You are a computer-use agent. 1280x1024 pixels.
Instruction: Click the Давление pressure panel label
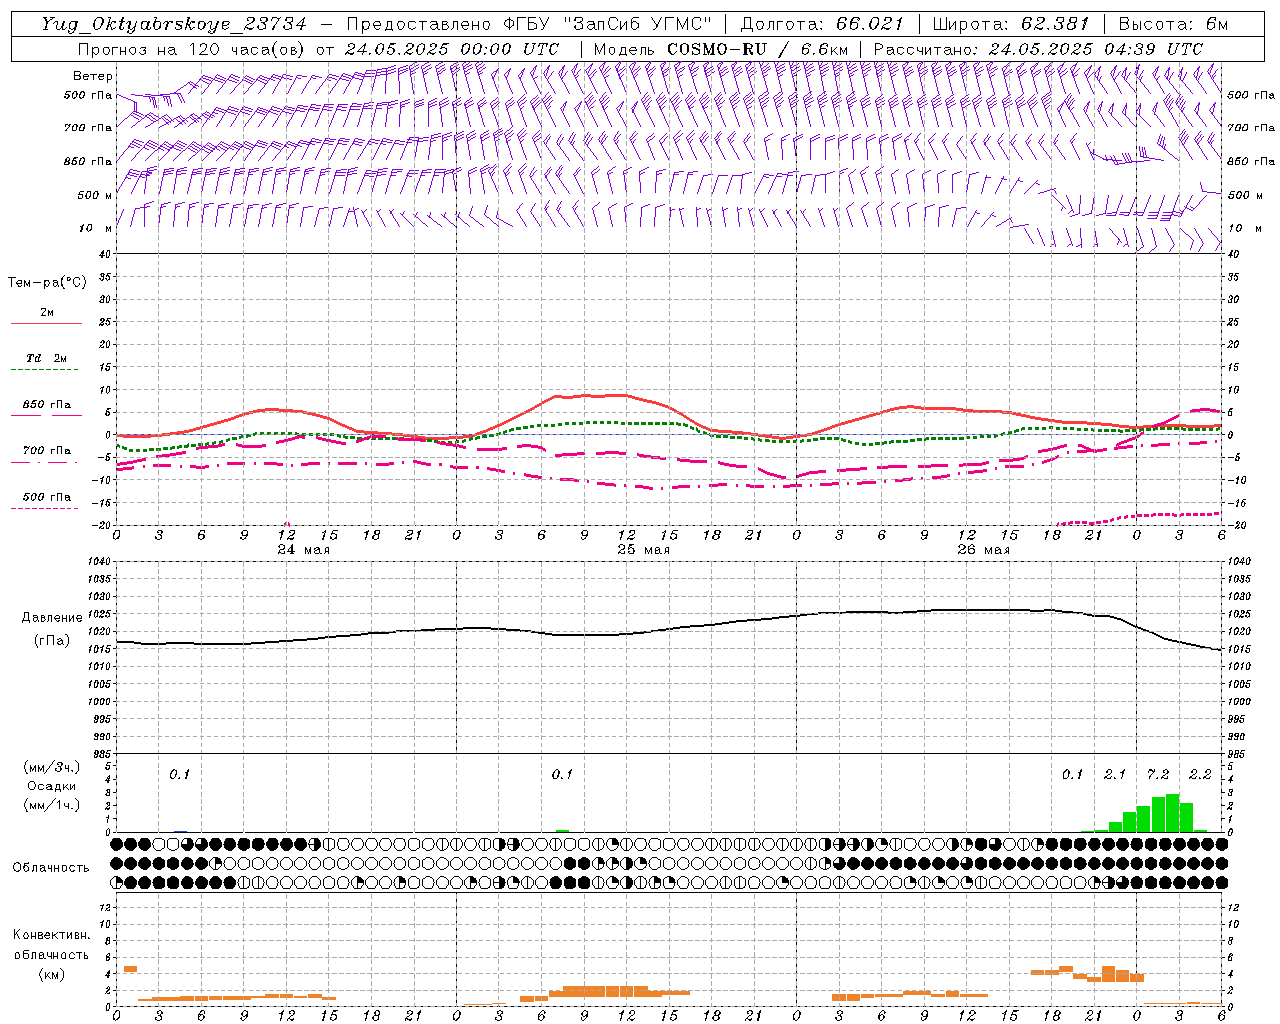click(x=51, y=618)
